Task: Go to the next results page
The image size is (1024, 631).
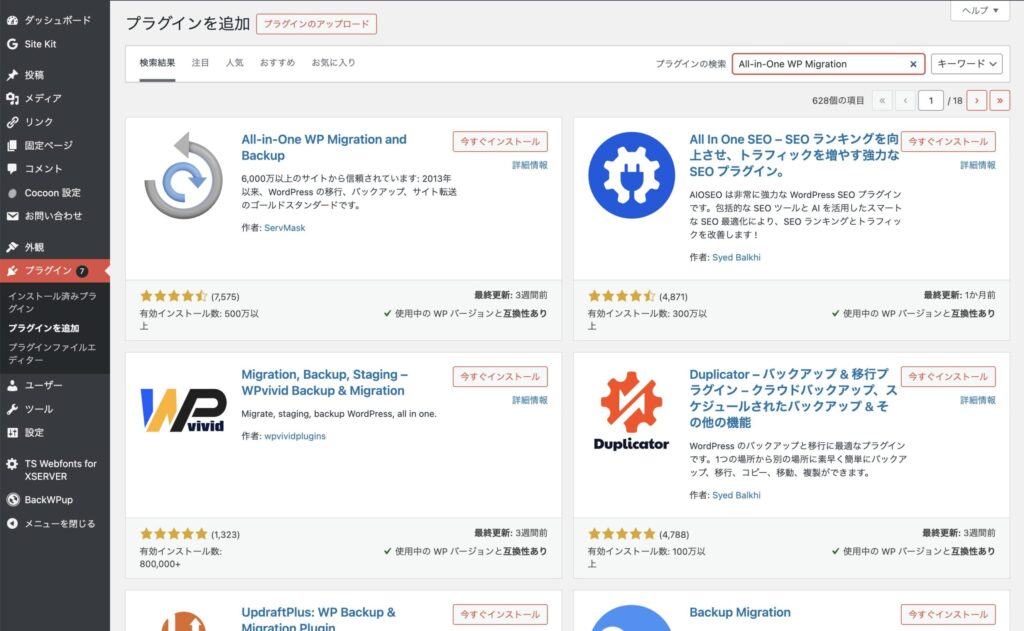Action: 976,100
